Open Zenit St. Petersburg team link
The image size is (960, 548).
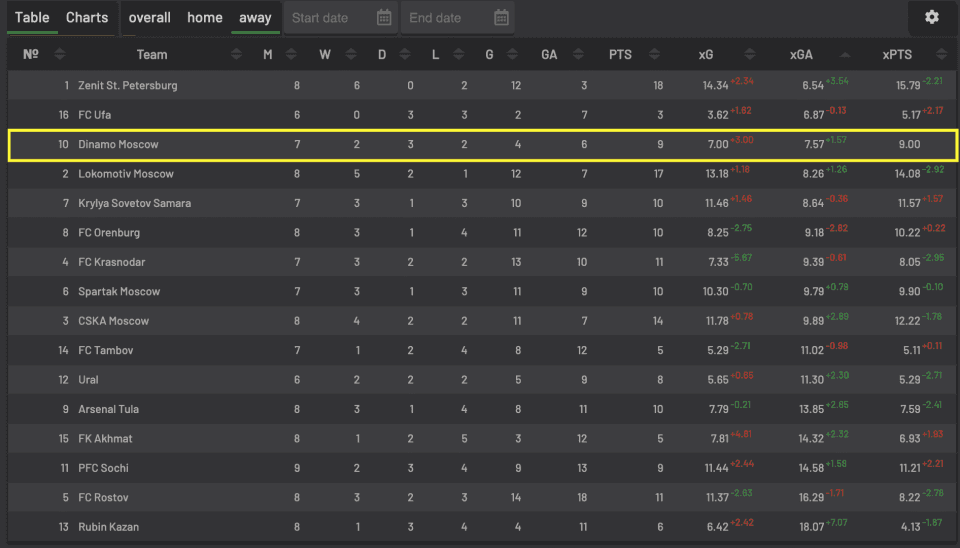[x=128, y=86]
